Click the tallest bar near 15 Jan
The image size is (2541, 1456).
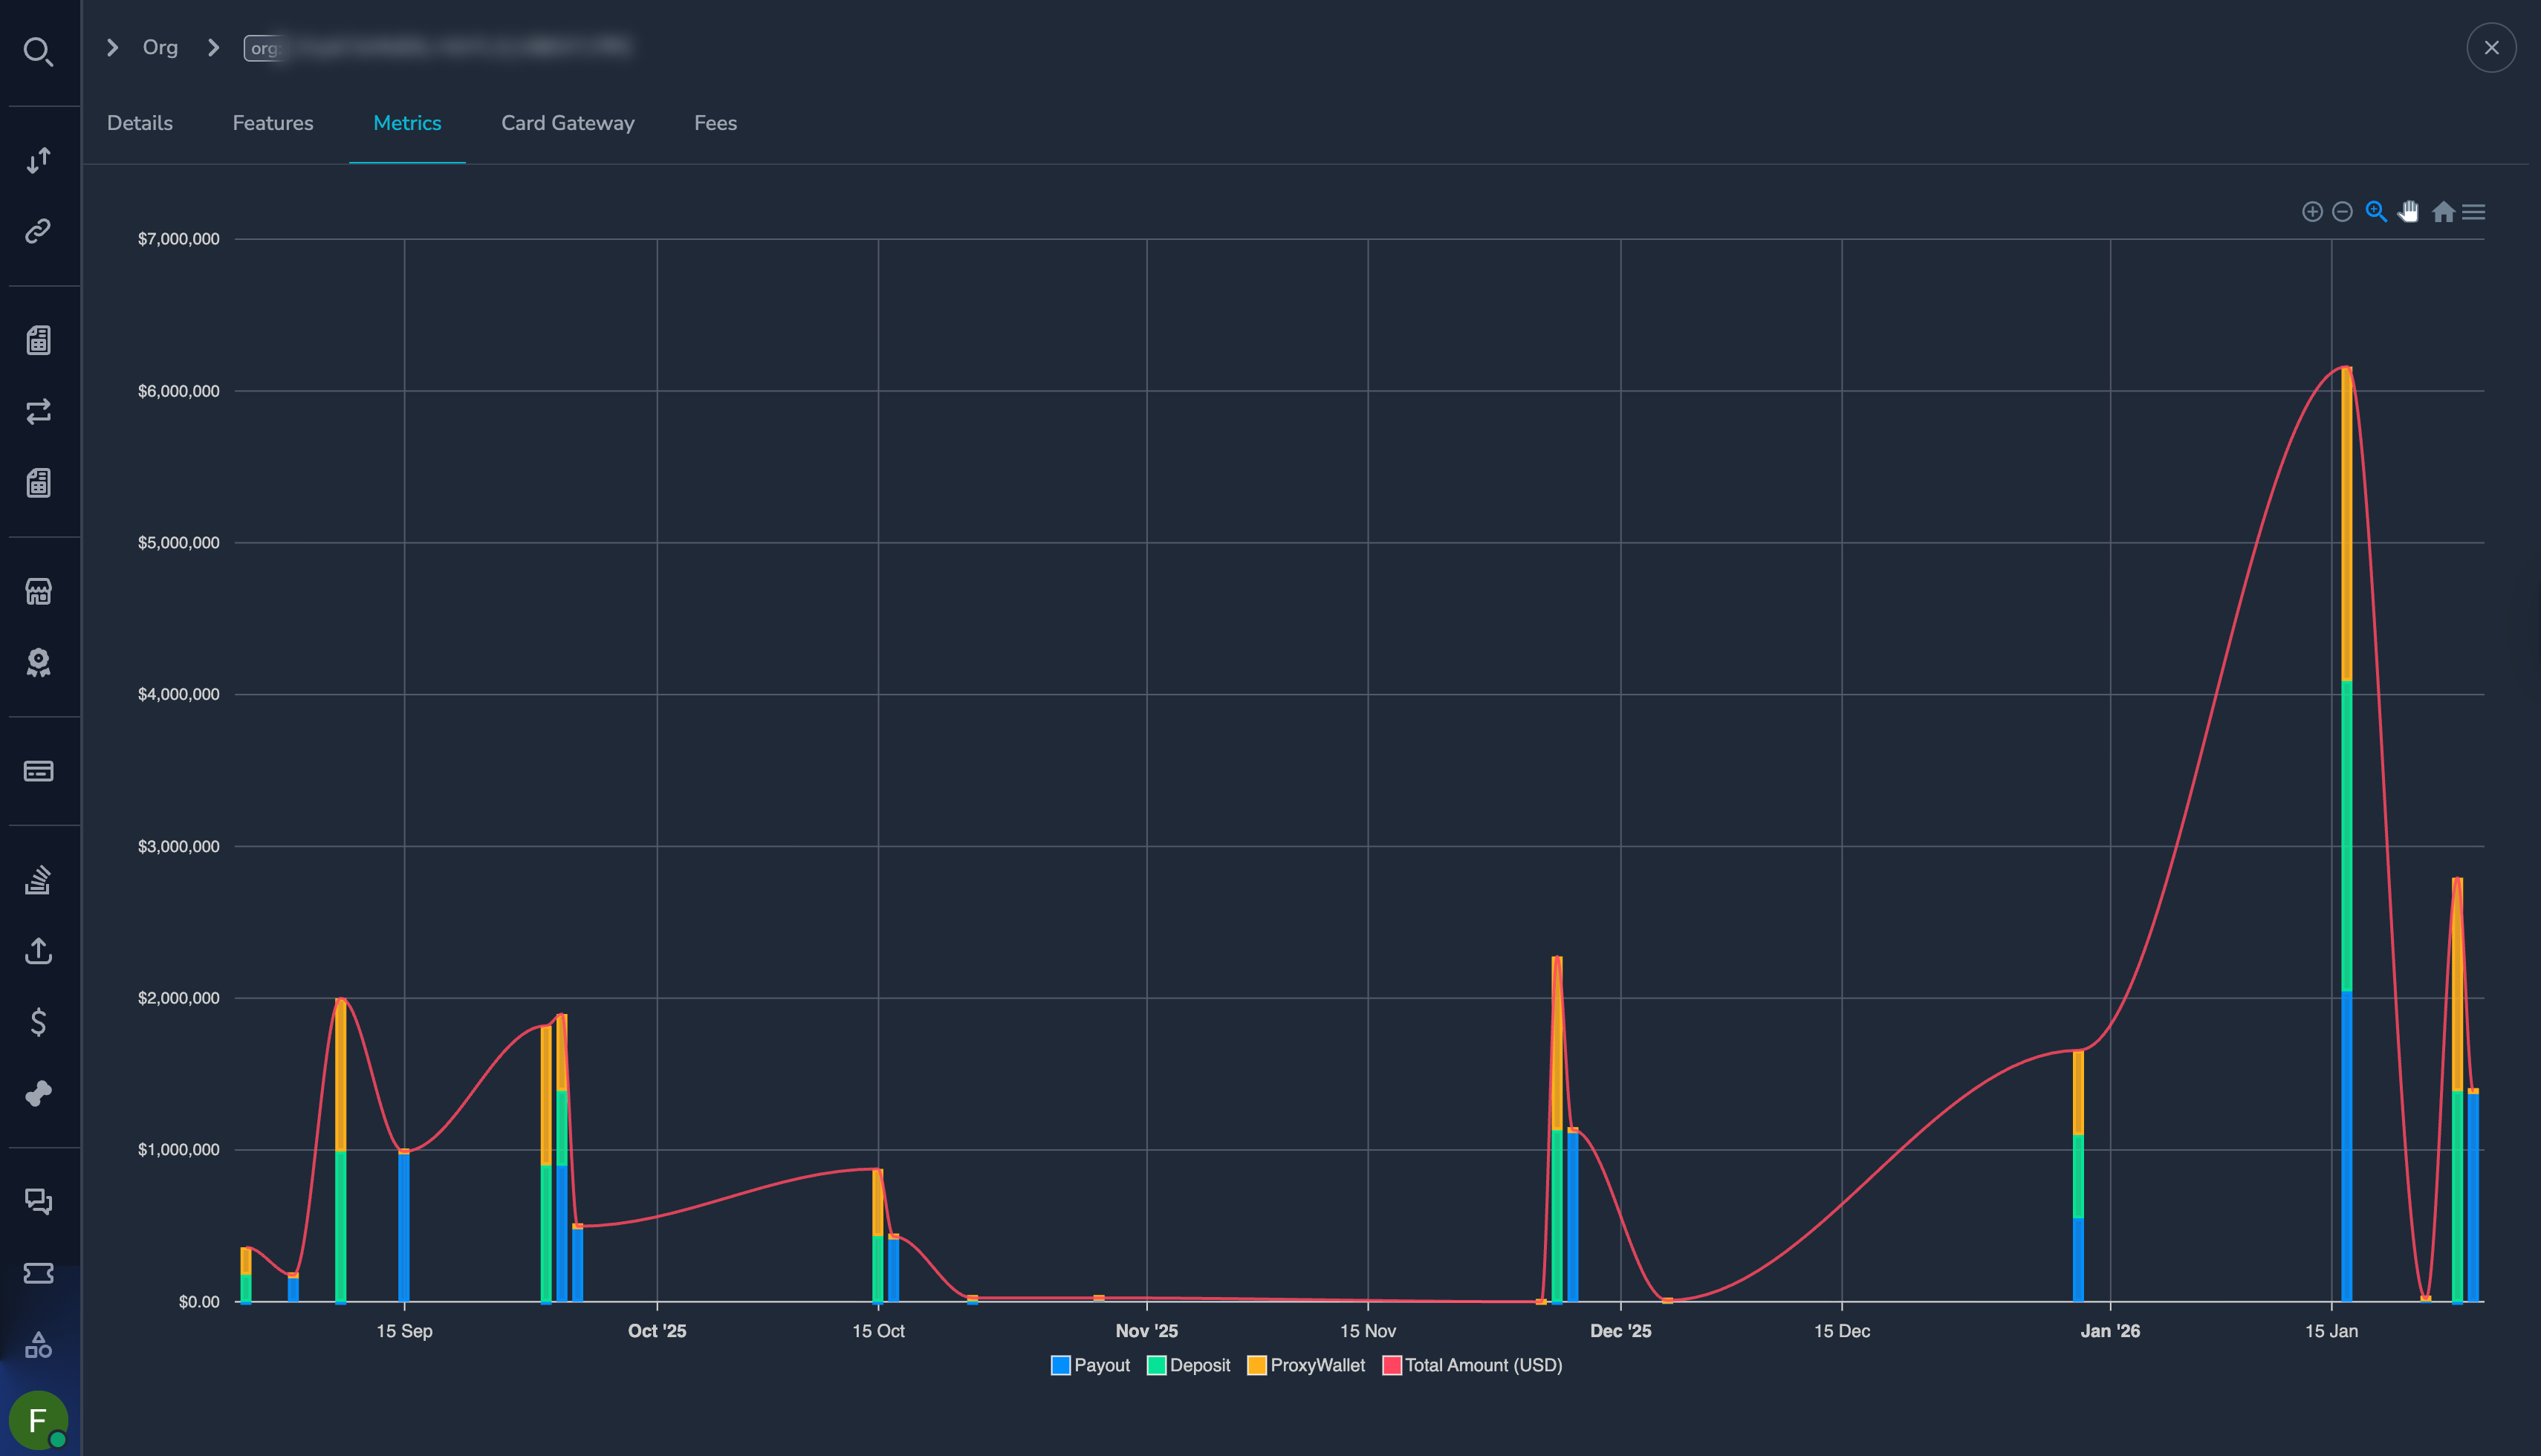(2347, 834)
